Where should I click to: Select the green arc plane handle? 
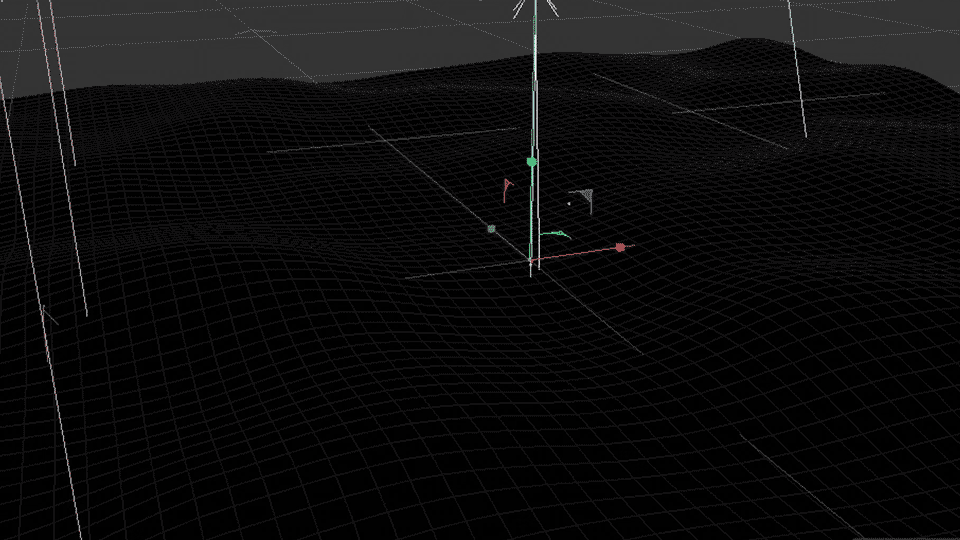(555, 234)
